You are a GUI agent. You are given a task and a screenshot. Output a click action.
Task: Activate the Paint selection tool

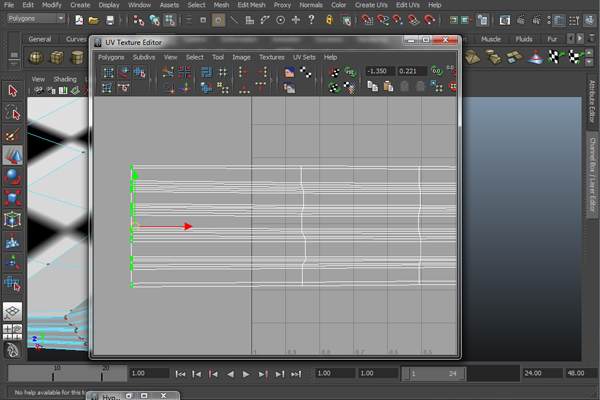[x=13, y=134]
